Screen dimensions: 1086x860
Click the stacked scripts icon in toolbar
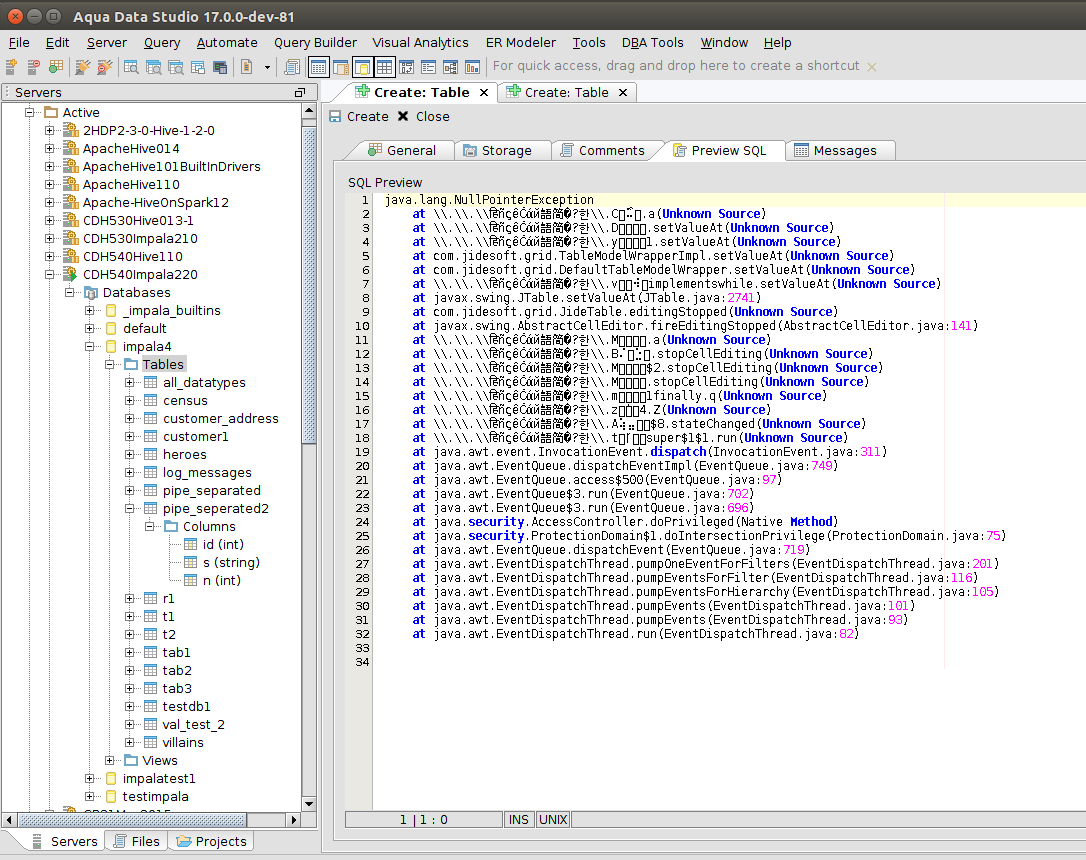point(293,67)
